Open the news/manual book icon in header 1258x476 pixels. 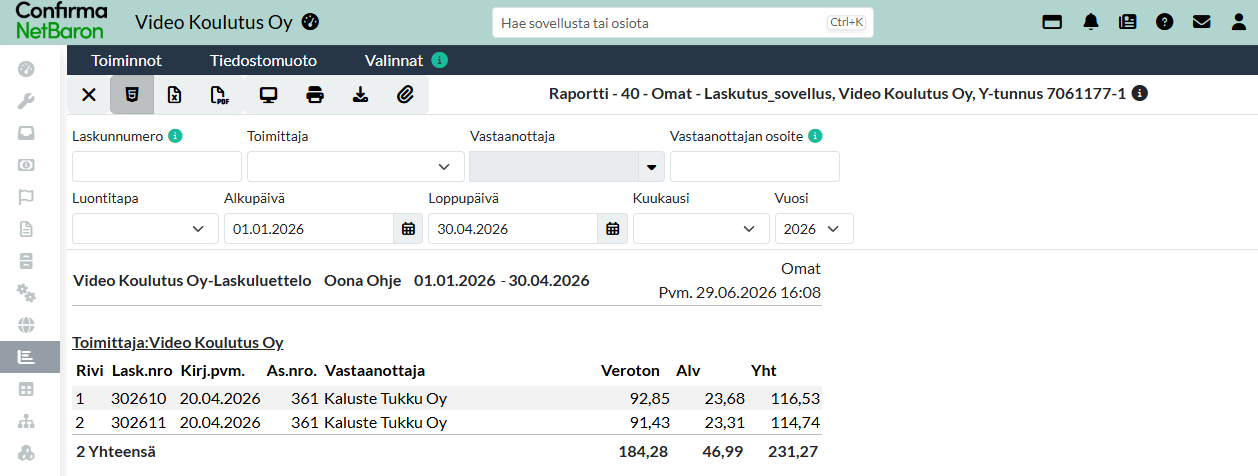[x=1128, y=22]
